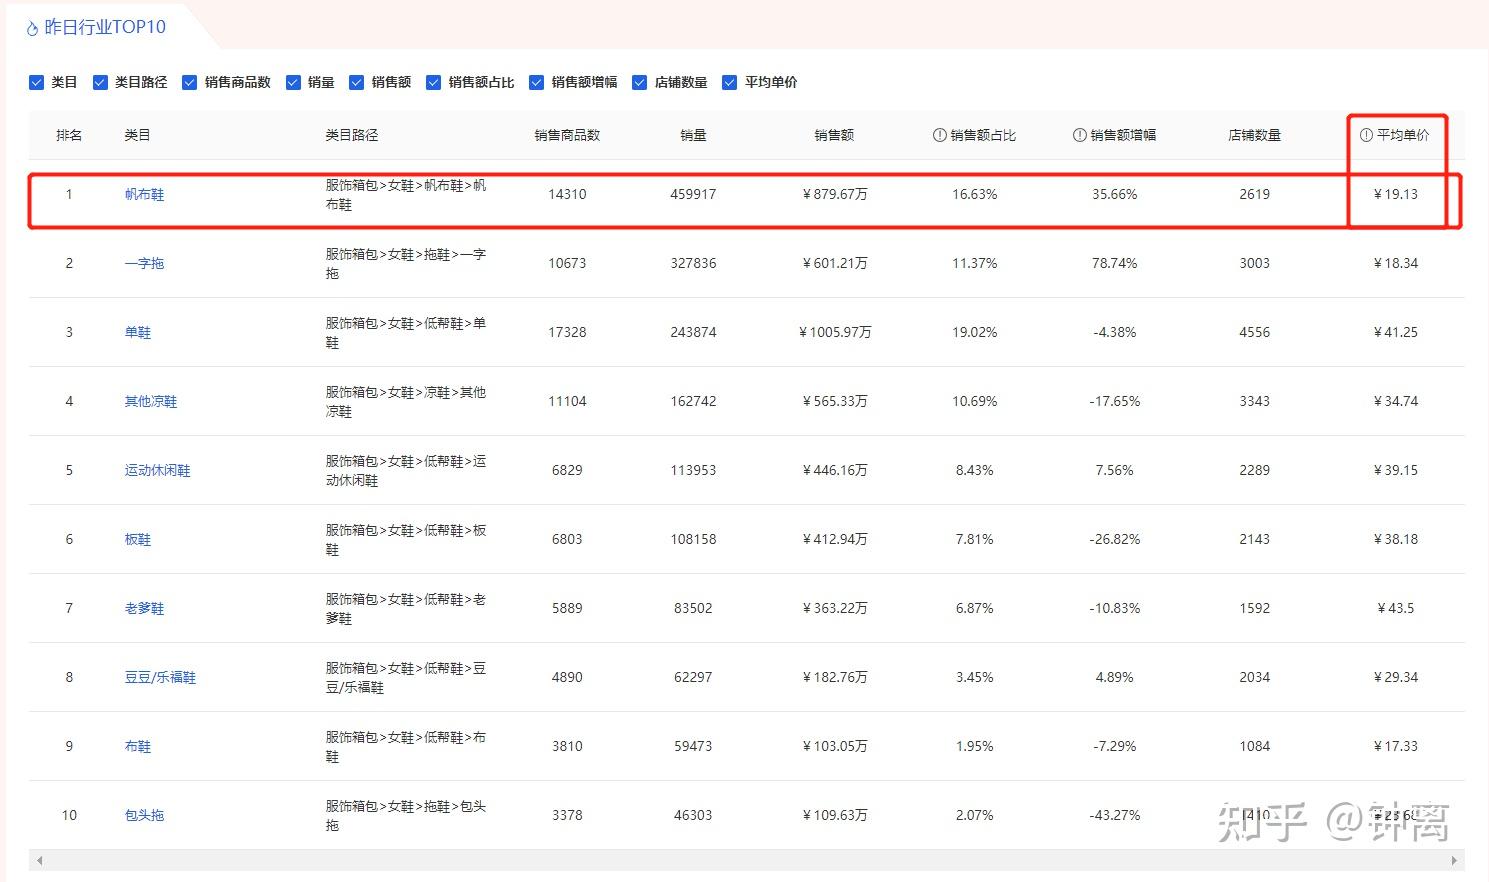Click the sales volume 459917 cell
This screenshot has height=882, width=1489.
tap(693, 194)
